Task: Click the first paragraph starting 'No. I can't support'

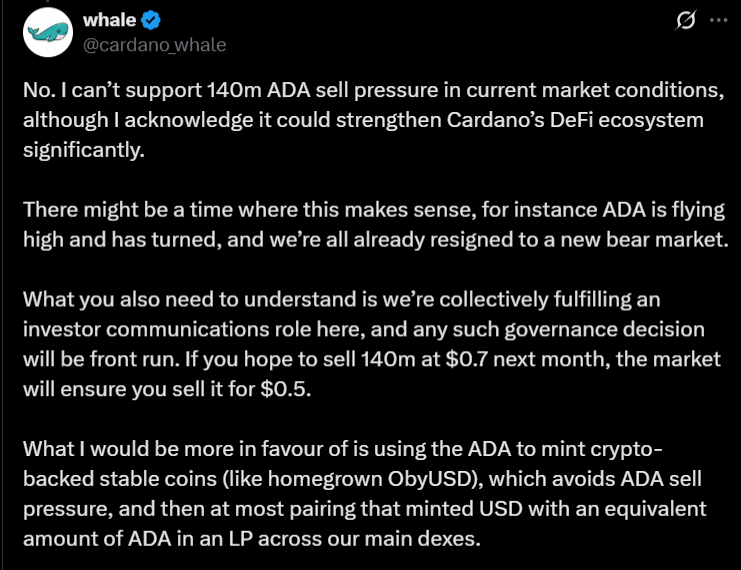Action: [370, 120]
